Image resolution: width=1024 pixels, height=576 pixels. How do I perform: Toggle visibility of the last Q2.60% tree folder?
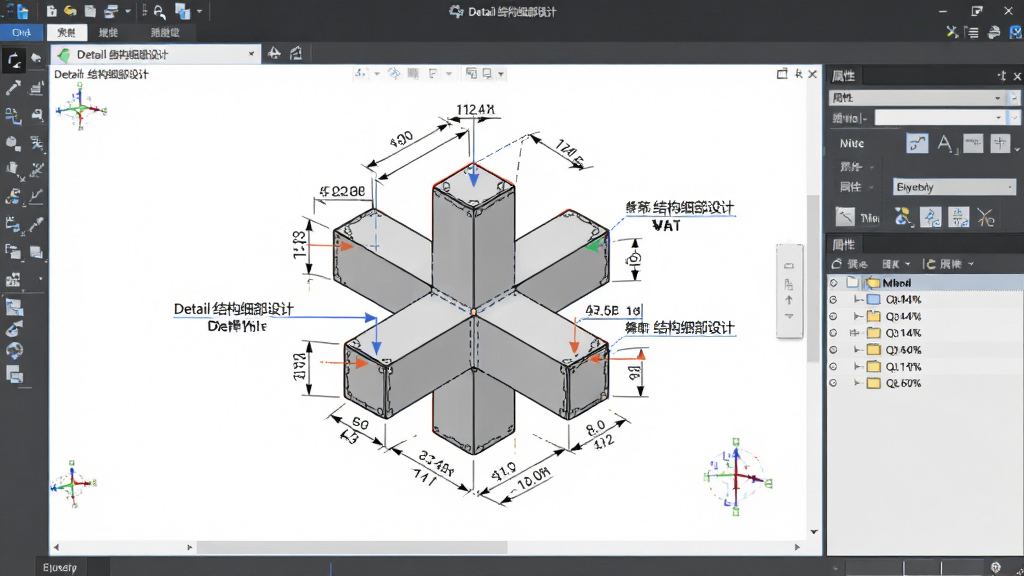click(833, 383)
